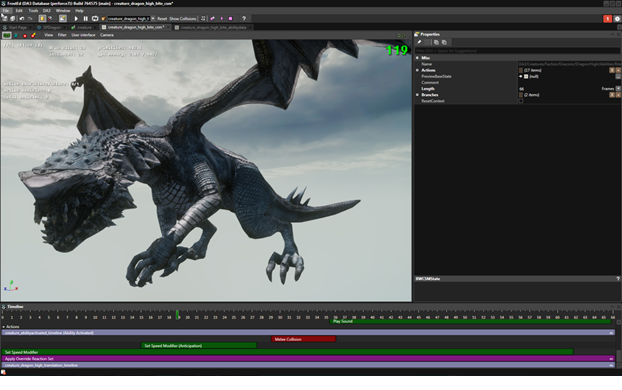Collapse the Misc property group

[x=417, y=58]
